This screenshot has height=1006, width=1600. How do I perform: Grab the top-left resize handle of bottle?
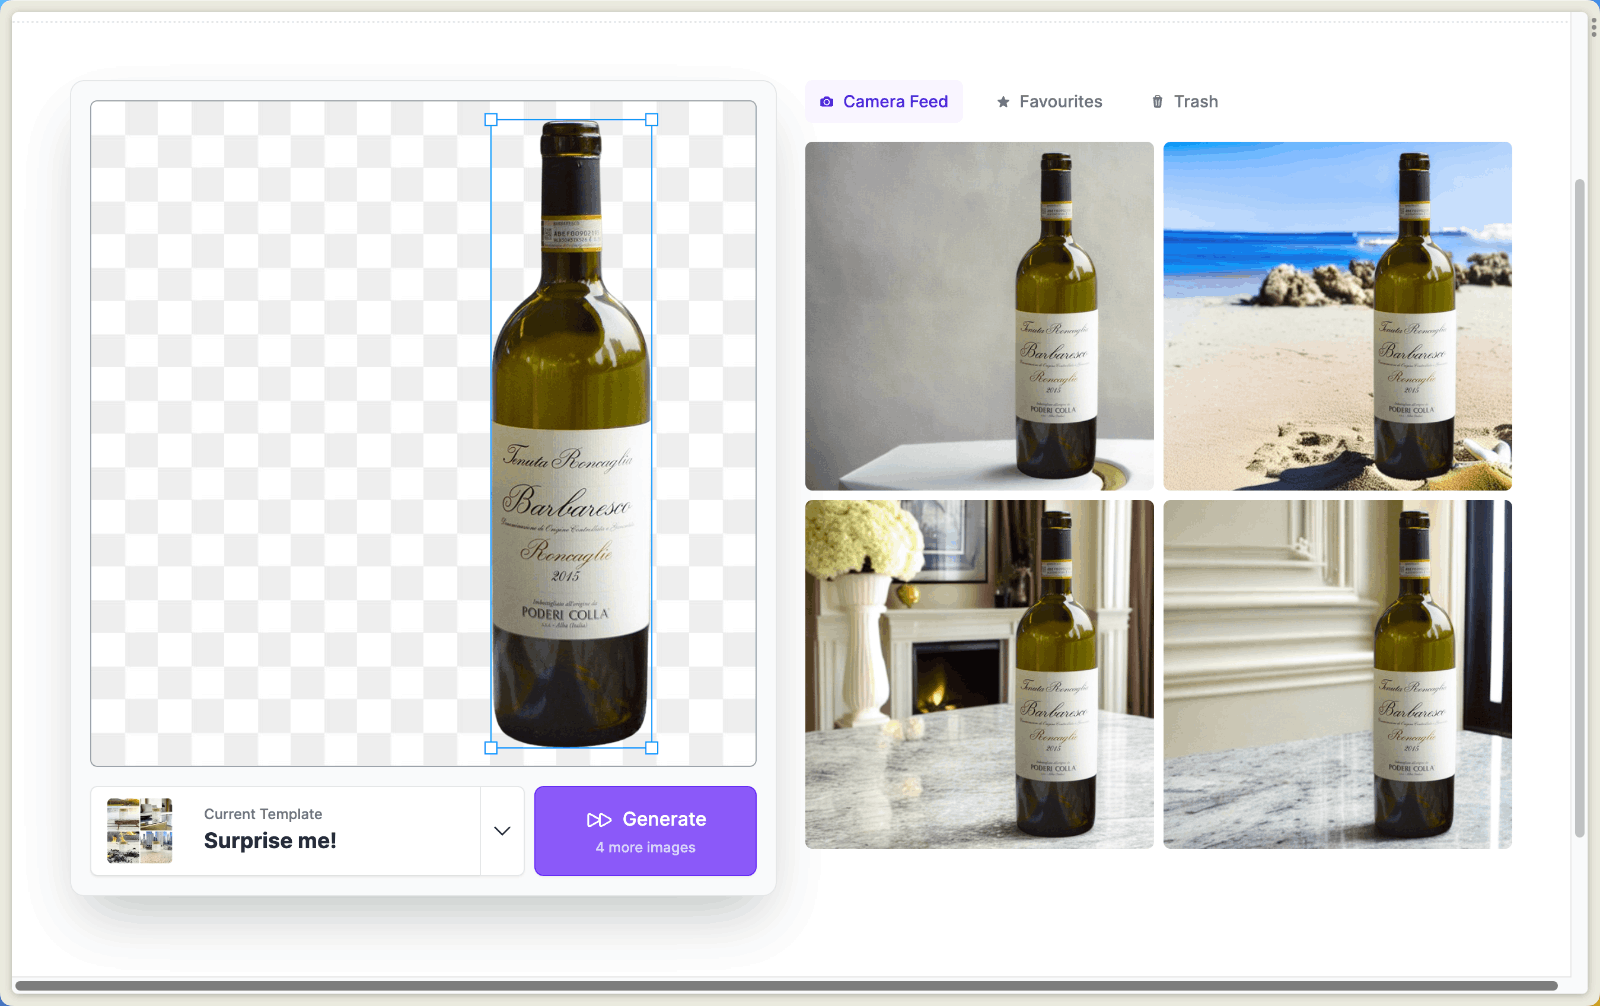[x=491, y=120]
